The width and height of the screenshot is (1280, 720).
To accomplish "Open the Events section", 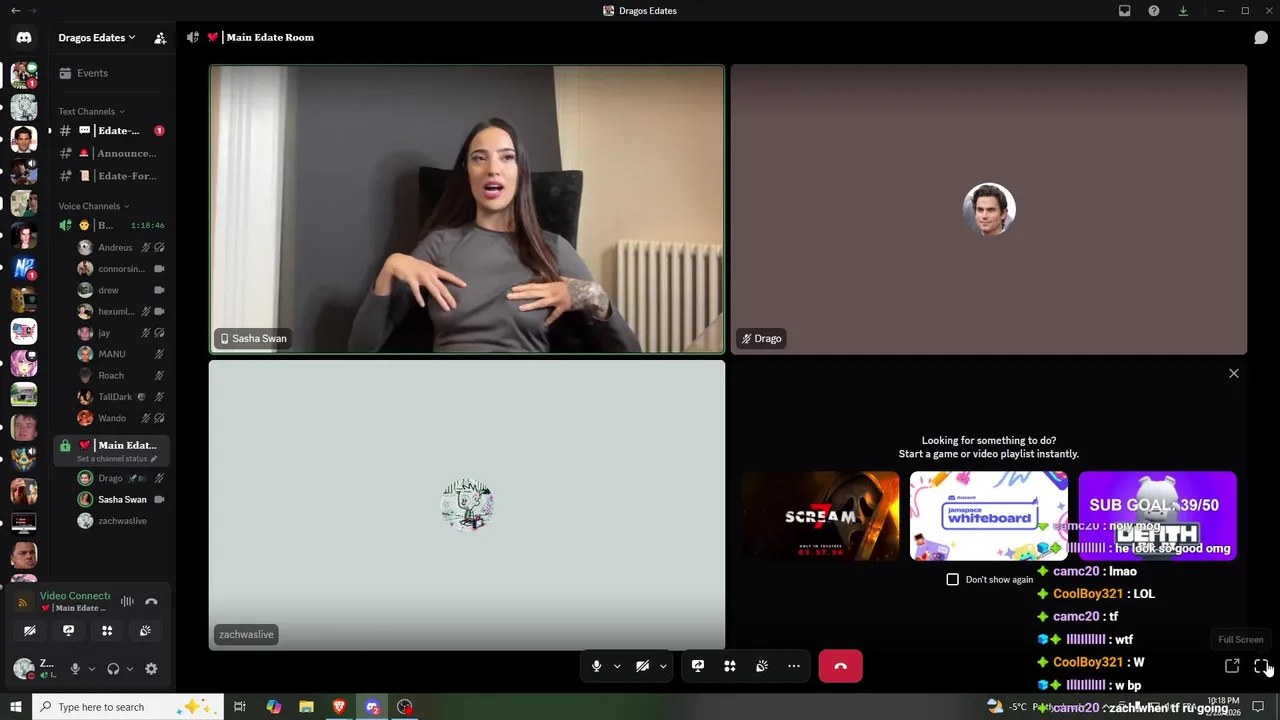I will (110, 73).
